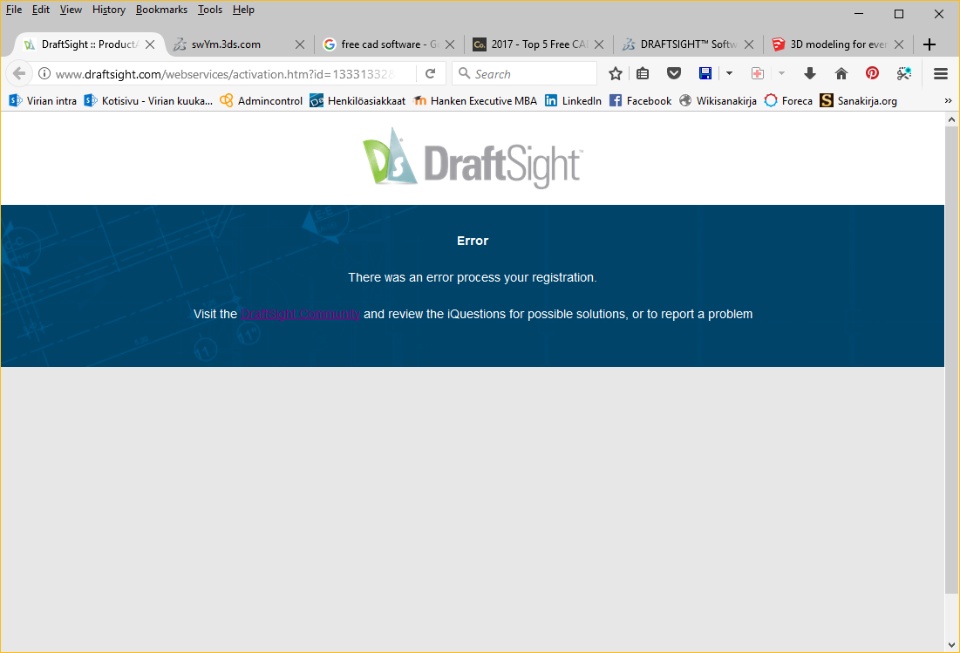Switch to the 2017 - Top 5 Free CAD tab
This screenshot has width=960, height=653.
pos(539,44)
